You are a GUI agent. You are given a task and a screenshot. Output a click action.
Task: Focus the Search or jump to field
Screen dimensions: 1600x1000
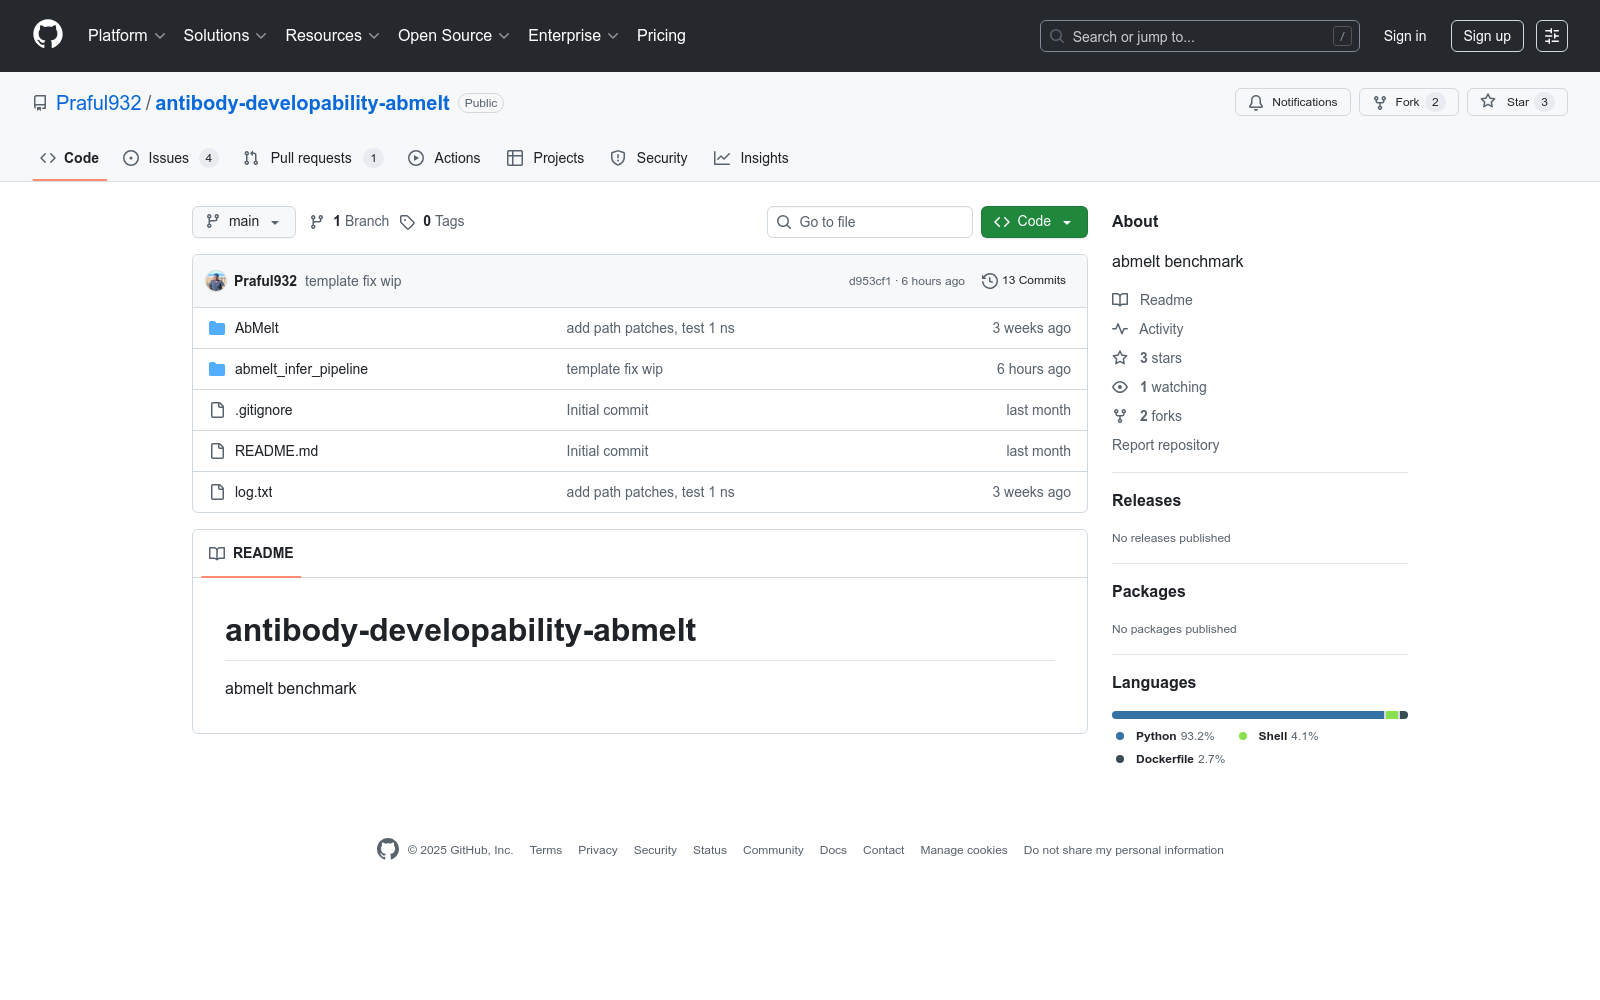[x=1200, y=36]
